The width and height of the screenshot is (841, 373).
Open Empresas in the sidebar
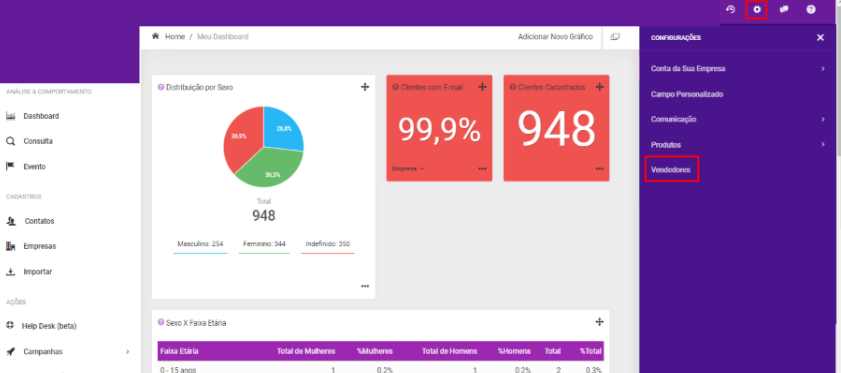click(40, 246)
